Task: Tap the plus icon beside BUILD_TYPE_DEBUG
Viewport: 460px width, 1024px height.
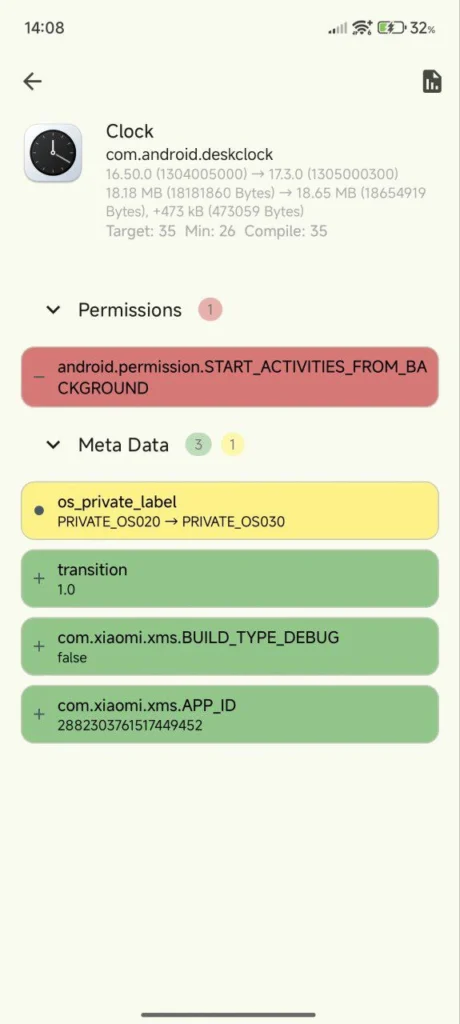Action: (39, 647)
